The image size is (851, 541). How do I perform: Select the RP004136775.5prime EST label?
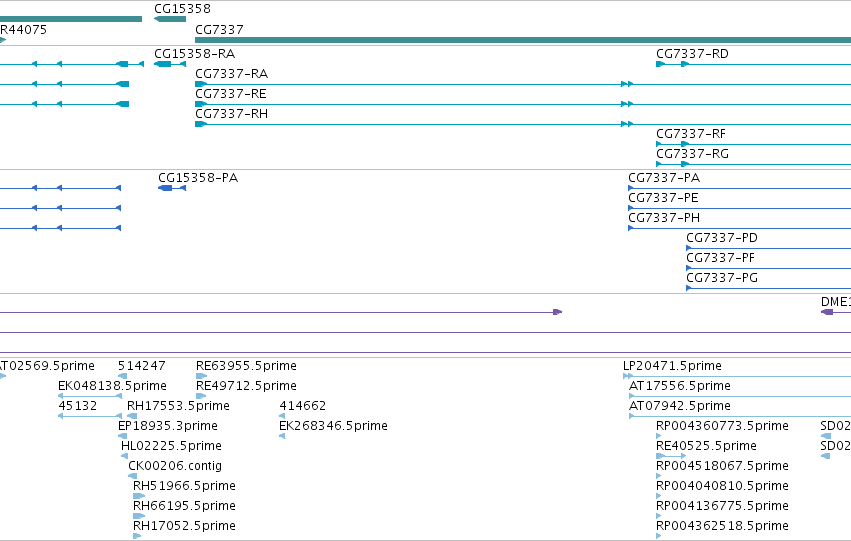click(x=722, y=507)
